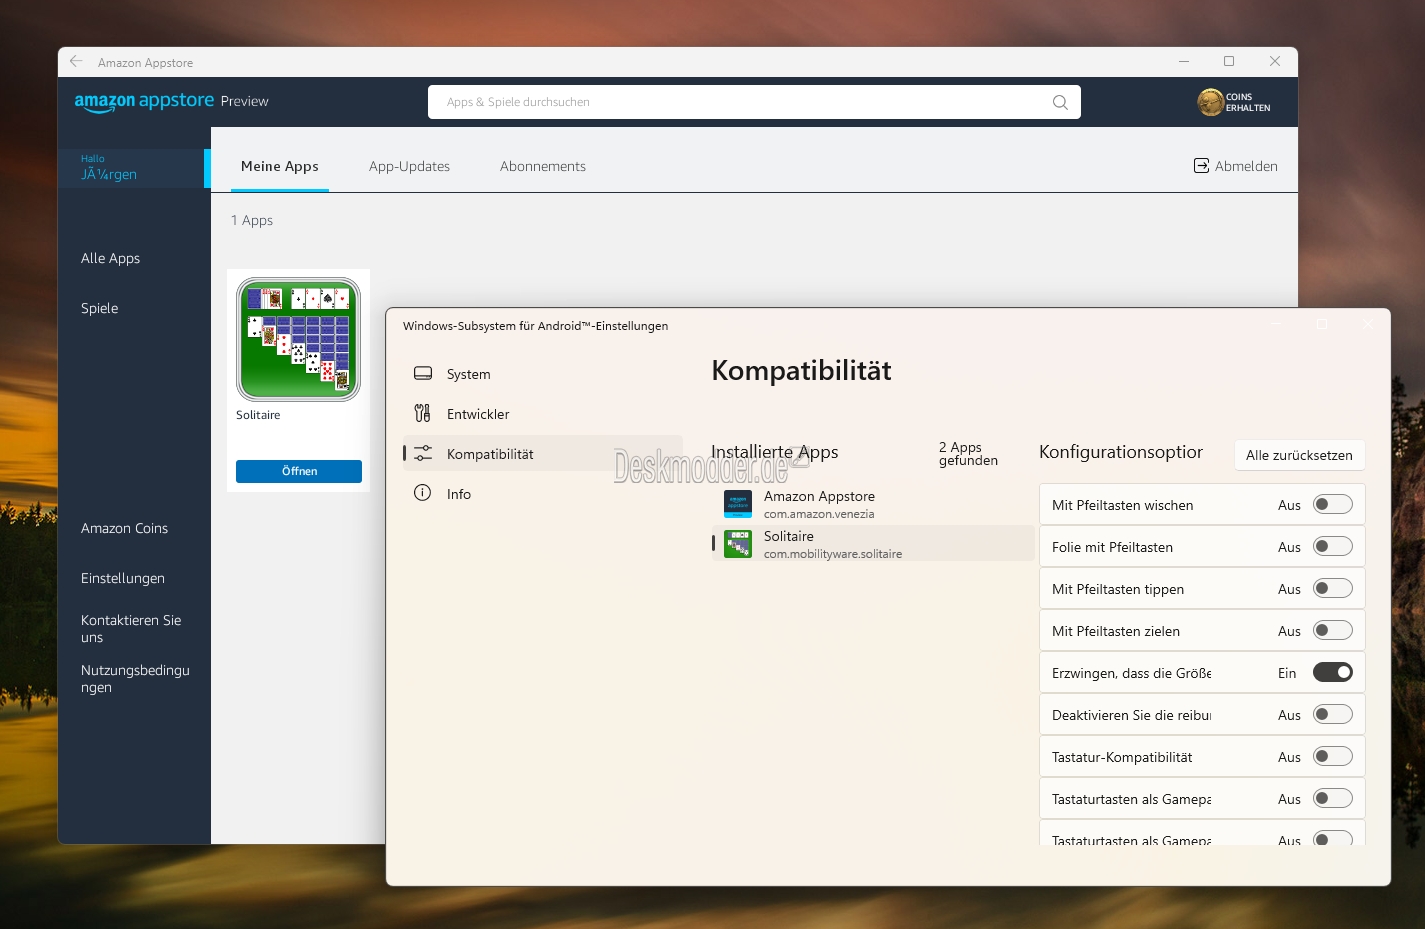Enable Mit Pfeiltasten zielen switch
Image resolution: width=1425 pixels, height=929 pixels.
(1333, 630)
